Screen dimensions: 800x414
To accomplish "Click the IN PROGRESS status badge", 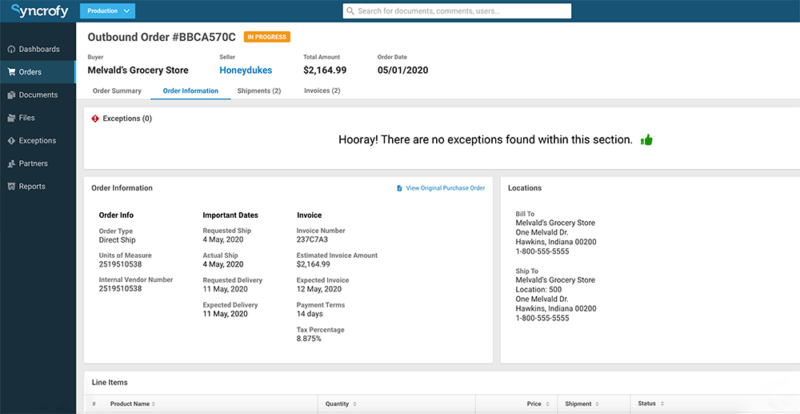I will point(267,37).
